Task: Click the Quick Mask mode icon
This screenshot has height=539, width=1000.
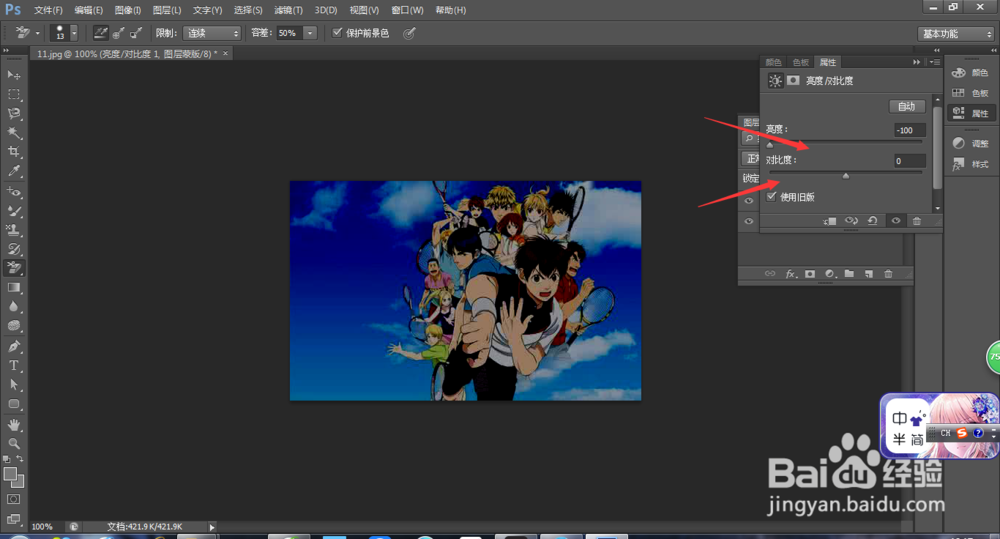Action: pos(13,499)
